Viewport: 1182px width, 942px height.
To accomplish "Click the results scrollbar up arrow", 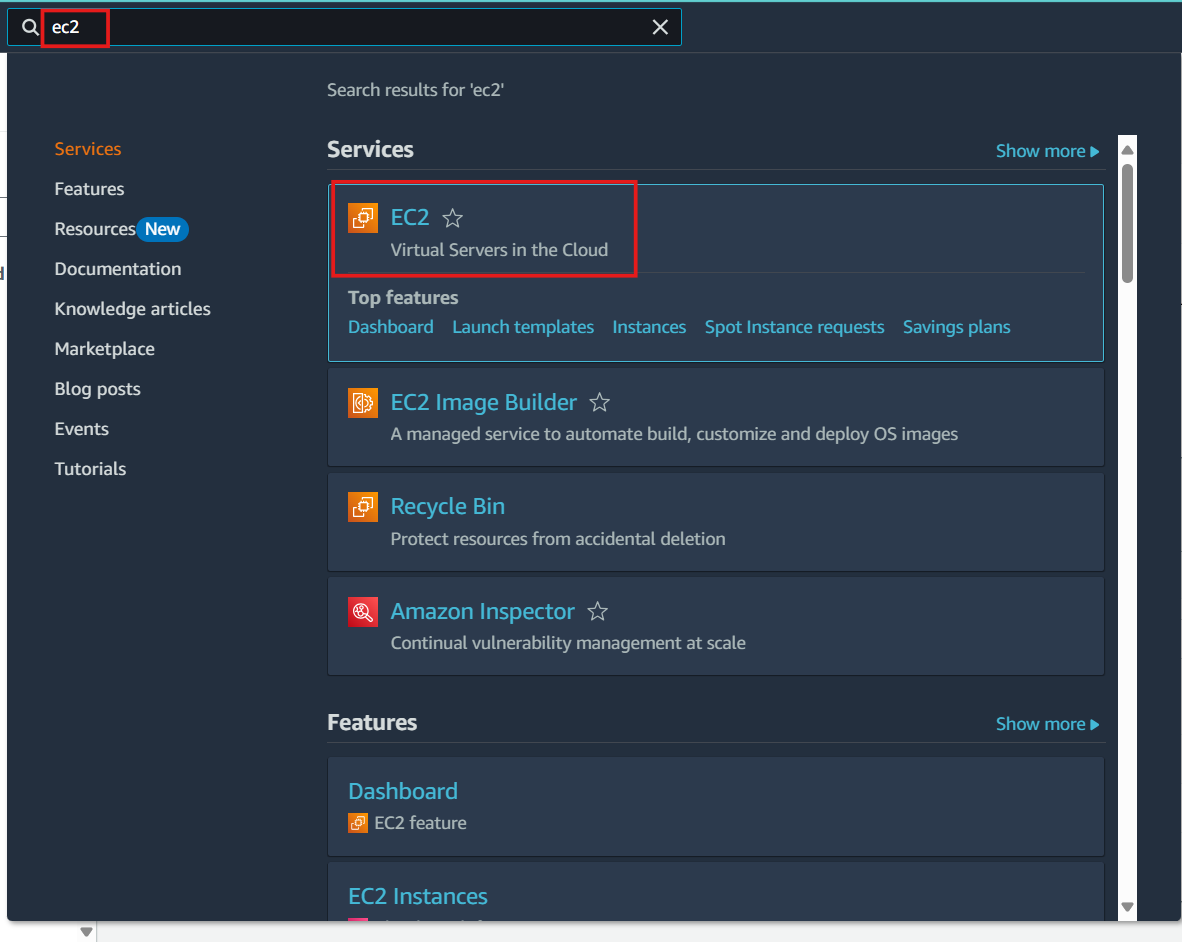I will point(1127,150).
